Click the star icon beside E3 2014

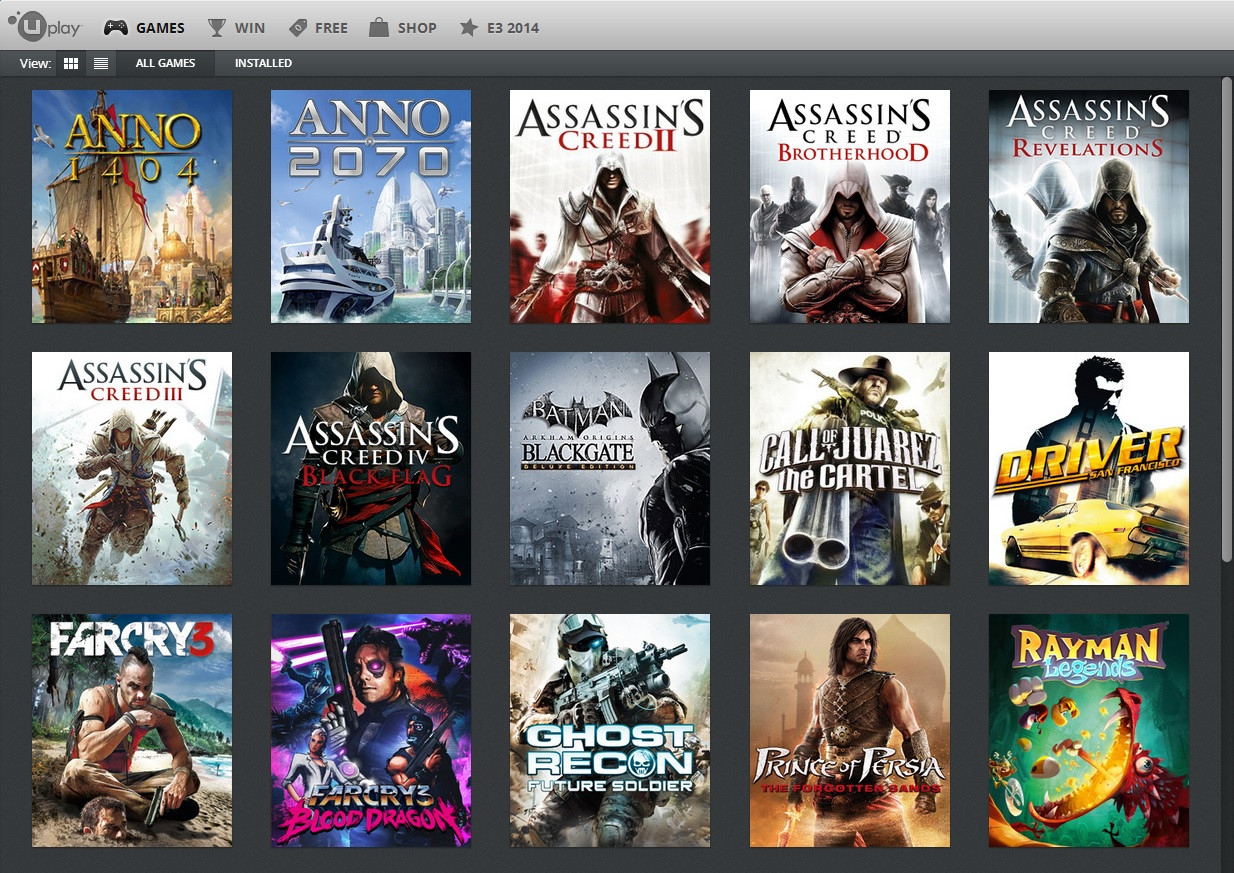[x=468, y=28]
